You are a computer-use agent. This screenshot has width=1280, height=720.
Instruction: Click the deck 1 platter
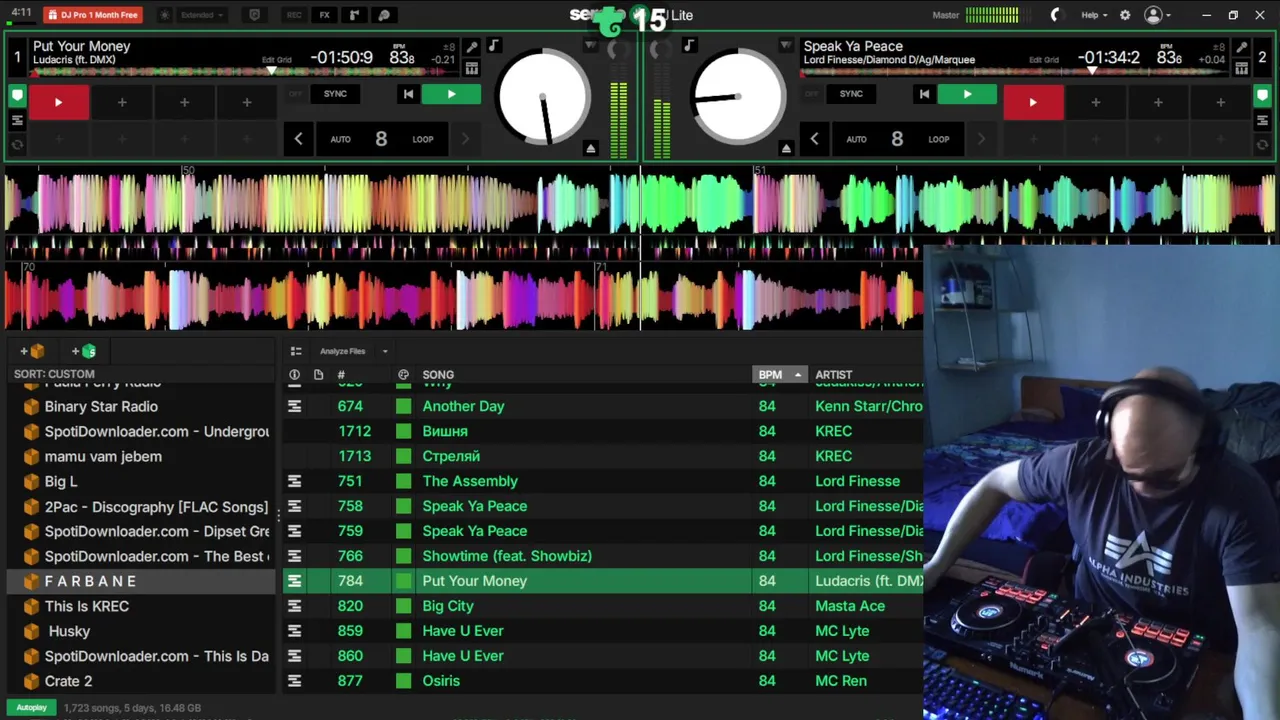[x=543, y=97]
